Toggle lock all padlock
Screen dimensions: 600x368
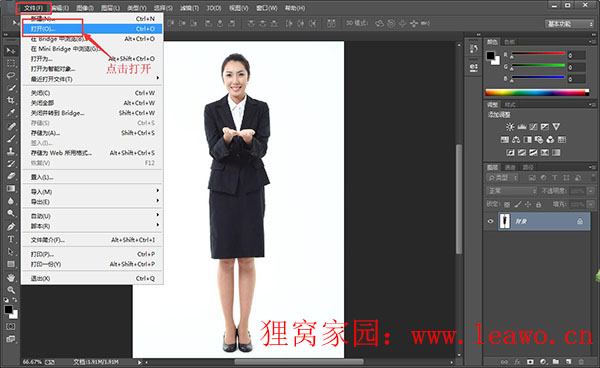tap(539, 205)
